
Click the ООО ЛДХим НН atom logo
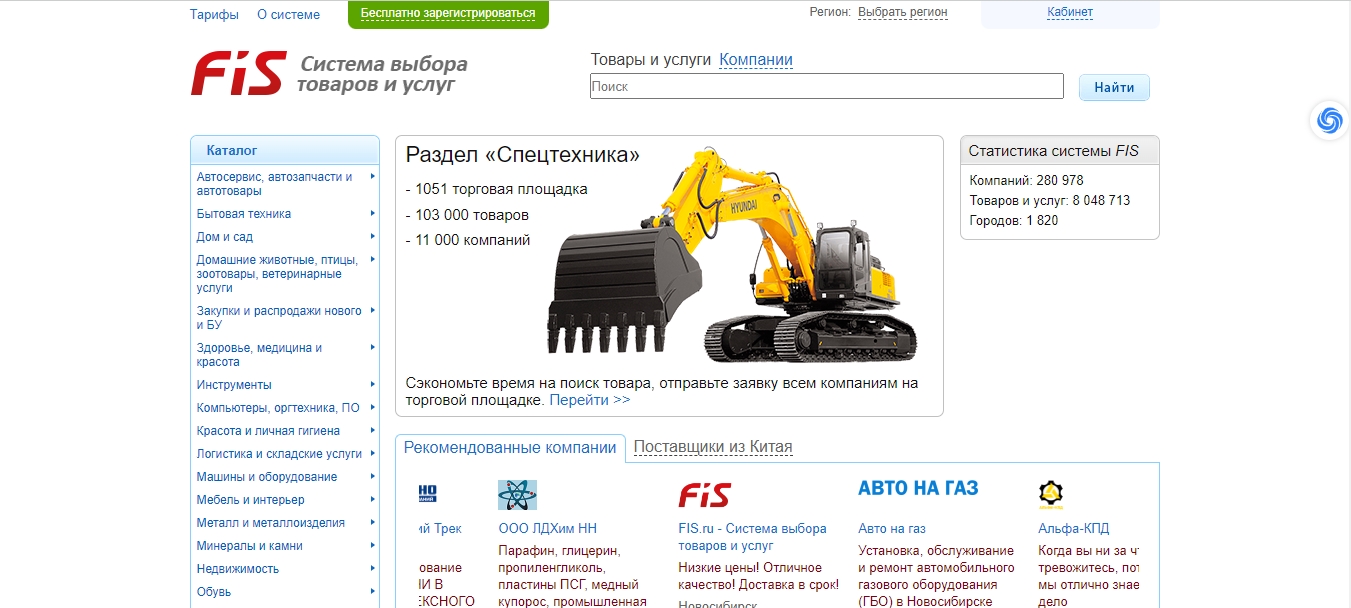pyautogui.click(x=517, y=495)
